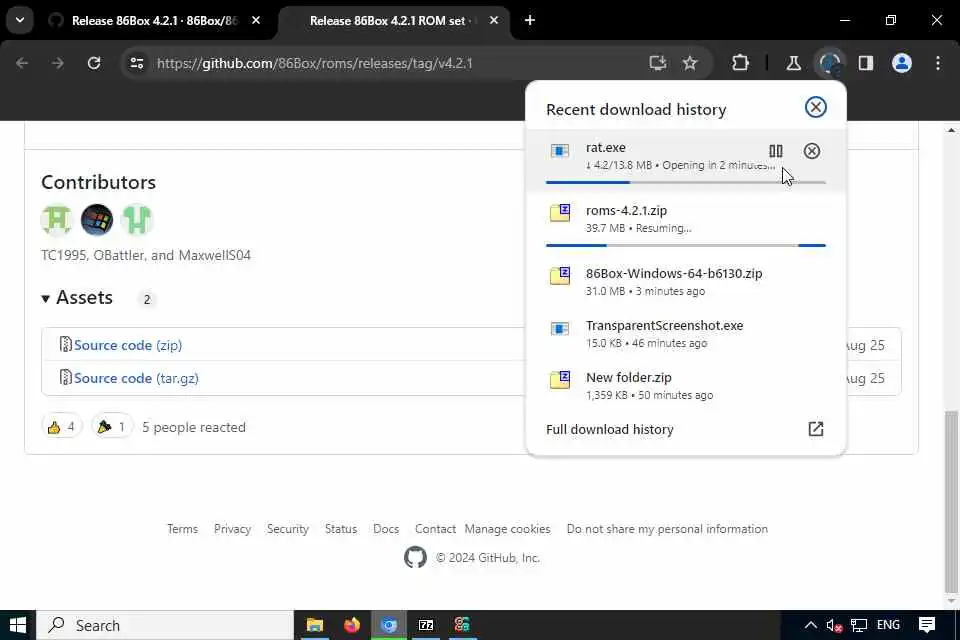Open Security footer link
This screenshot has width=960, height=640.
[x=288, y=529]
